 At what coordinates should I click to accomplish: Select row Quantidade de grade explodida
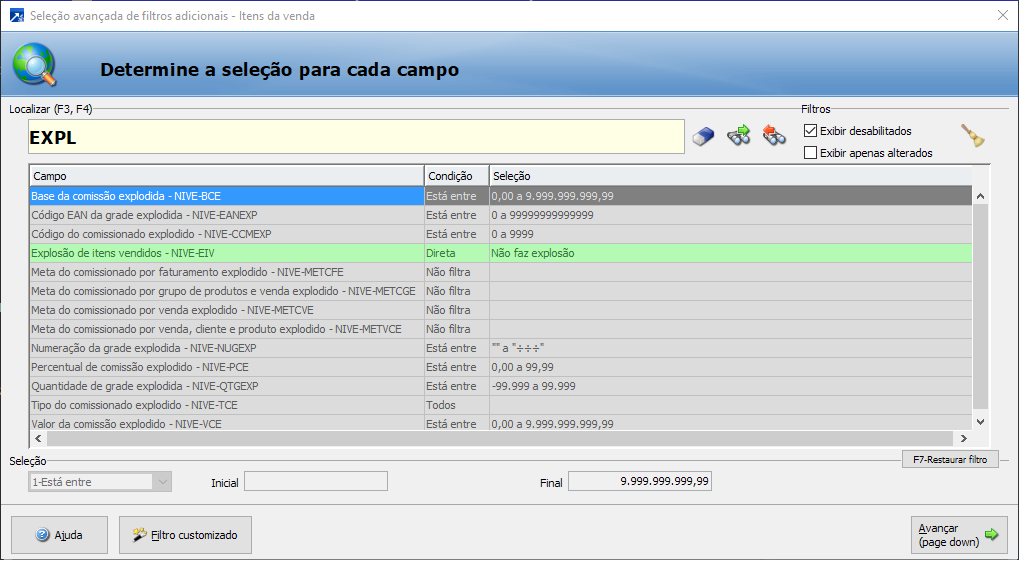(x=501, y=386)
